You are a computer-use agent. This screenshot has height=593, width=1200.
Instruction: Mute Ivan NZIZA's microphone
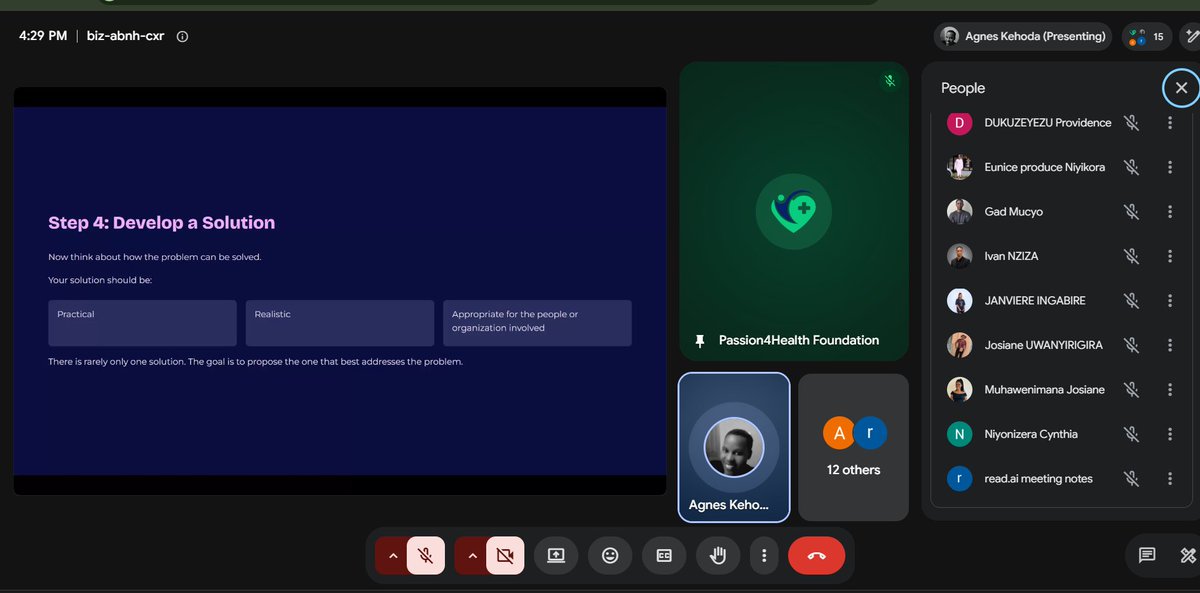coord(1131,256)
